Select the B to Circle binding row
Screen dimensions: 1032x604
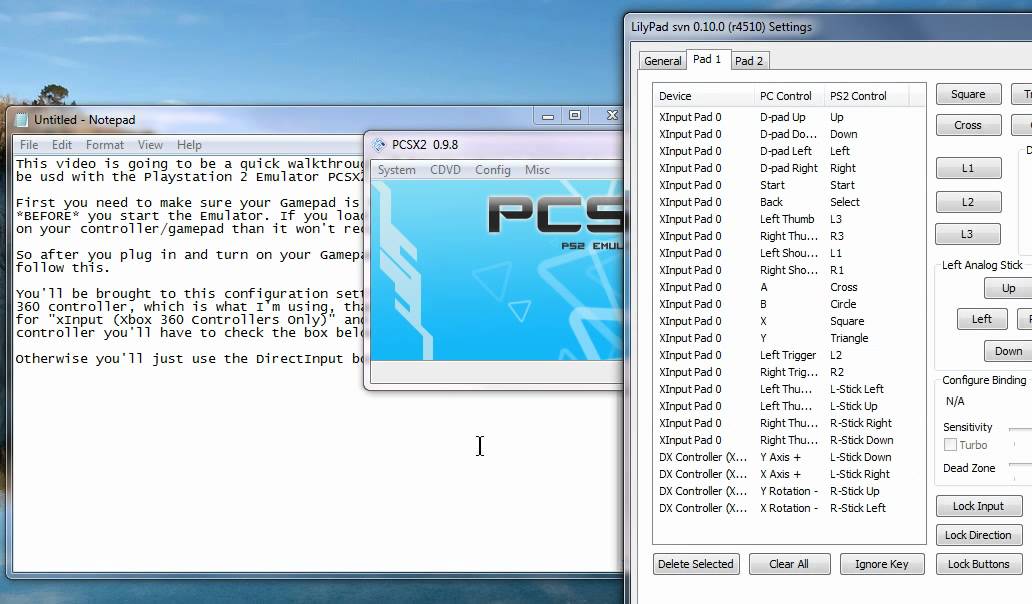pos(788,305)
